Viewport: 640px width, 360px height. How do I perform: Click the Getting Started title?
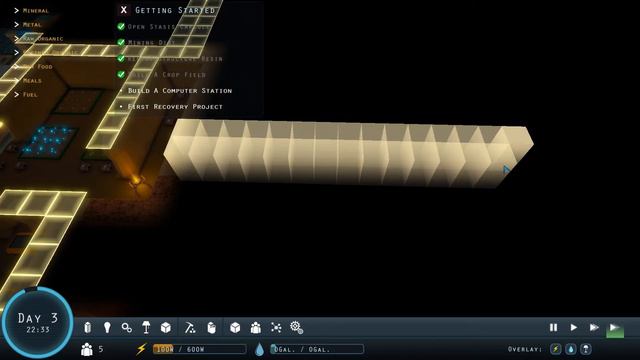coord(175,10)
